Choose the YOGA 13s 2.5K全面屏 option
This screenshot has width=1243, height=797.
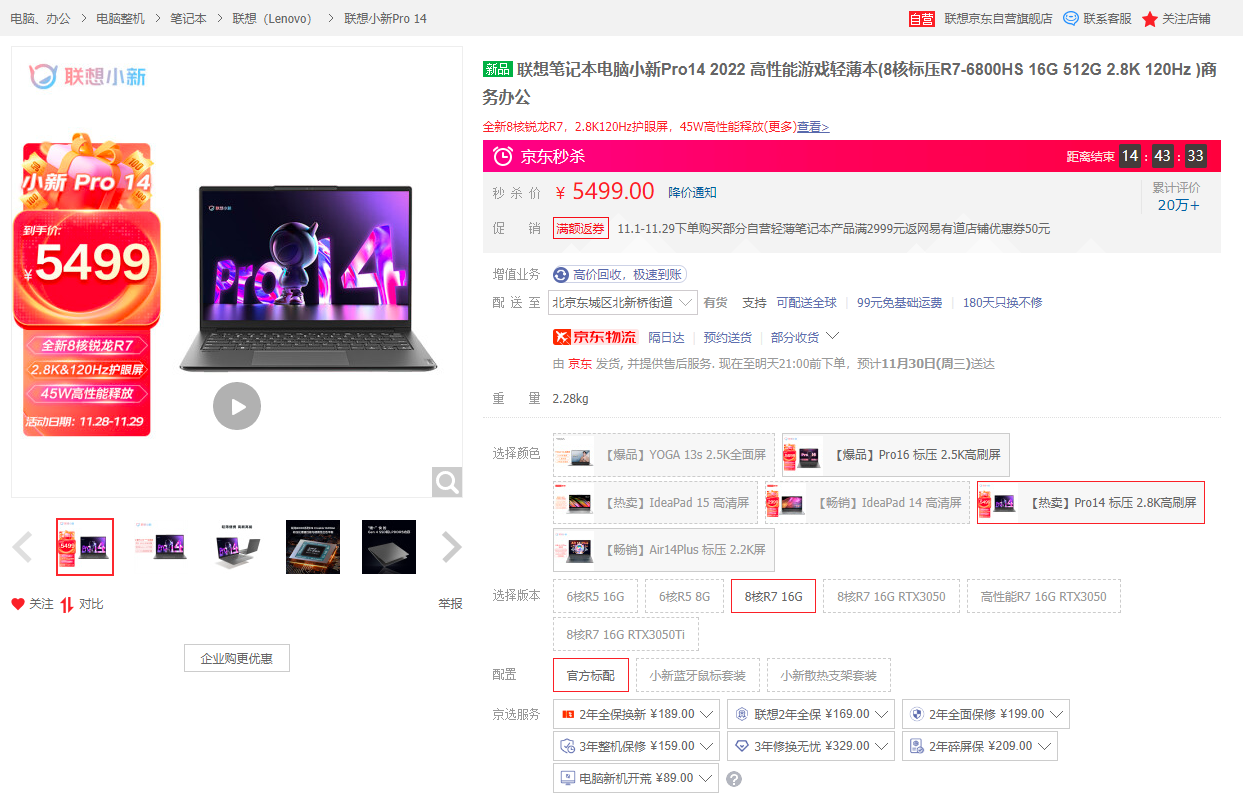[664, 455]
